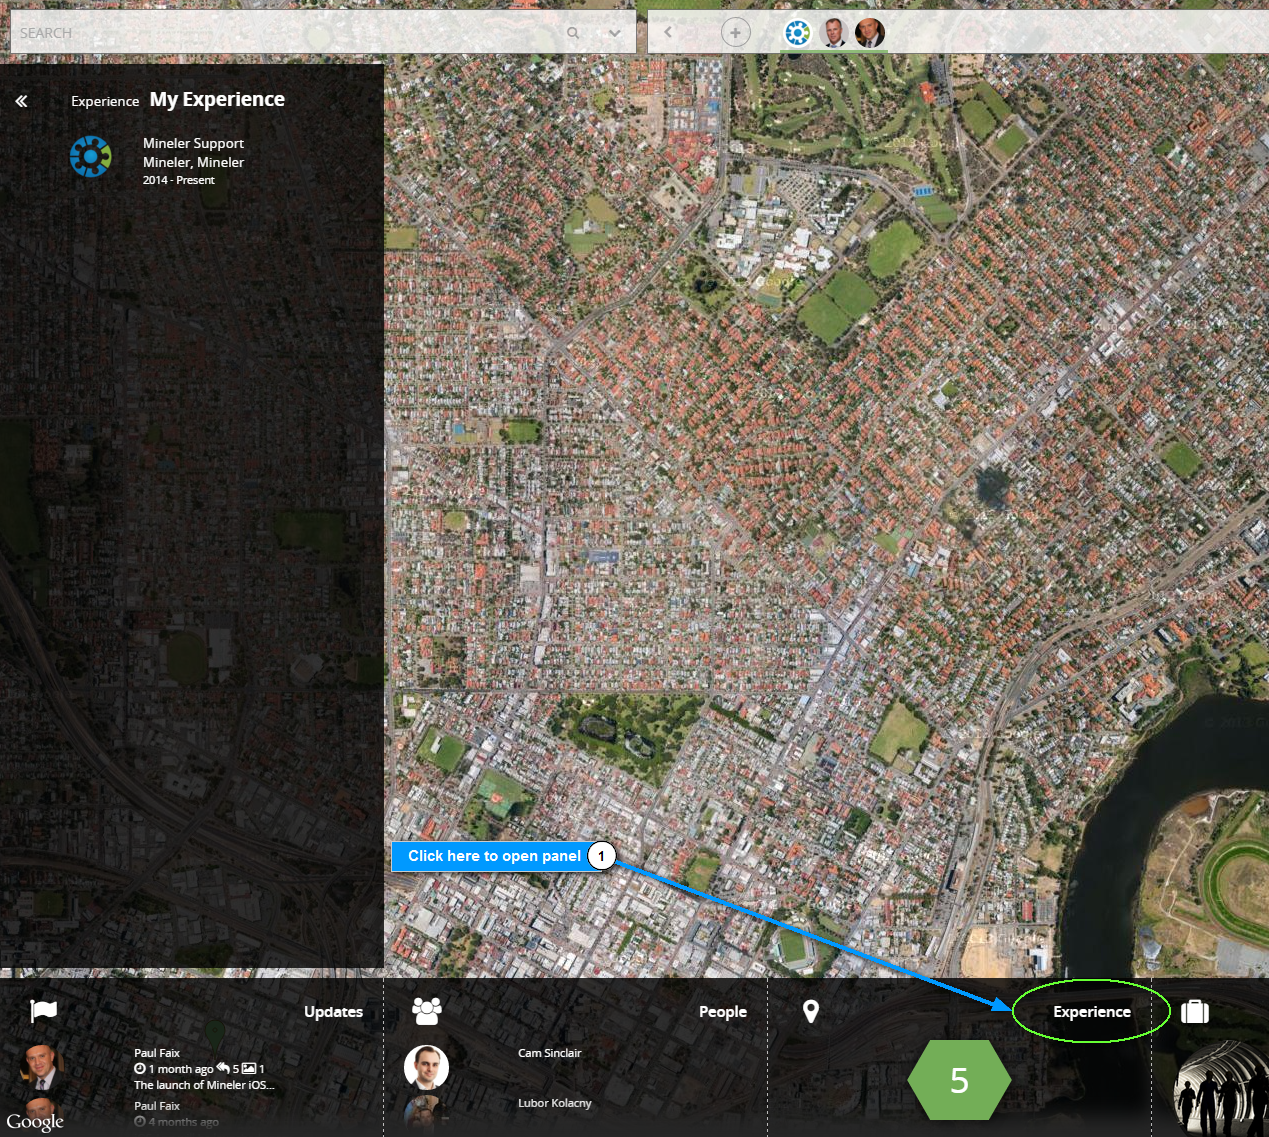Click the map location pin icon
Image resolution: width=1269 pixels, height=1137 pixels.
811,1011
